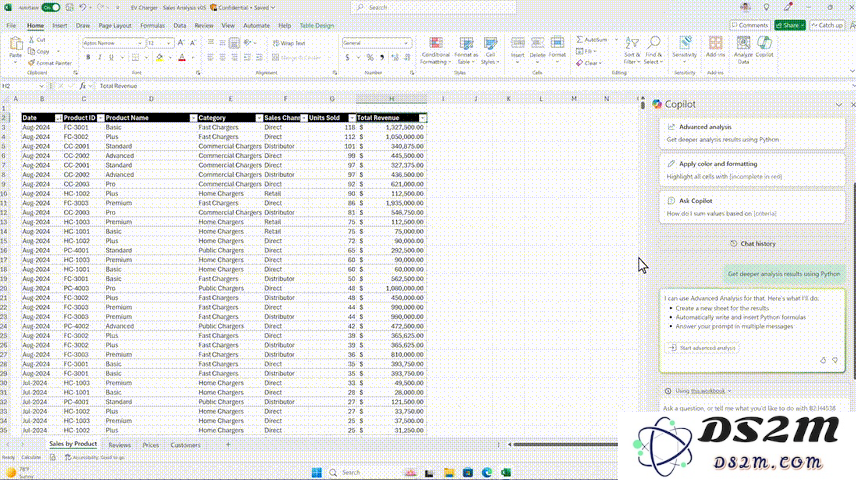Apply italic formatting with I icon

[x=99, y=57]
